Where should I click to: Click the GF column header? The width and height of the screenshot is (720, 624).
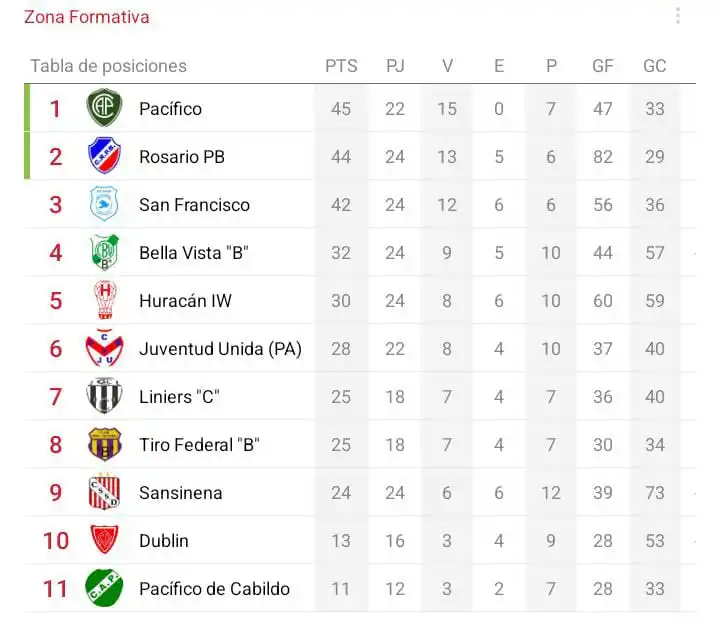pyautogui.click(x=602, y=66)
